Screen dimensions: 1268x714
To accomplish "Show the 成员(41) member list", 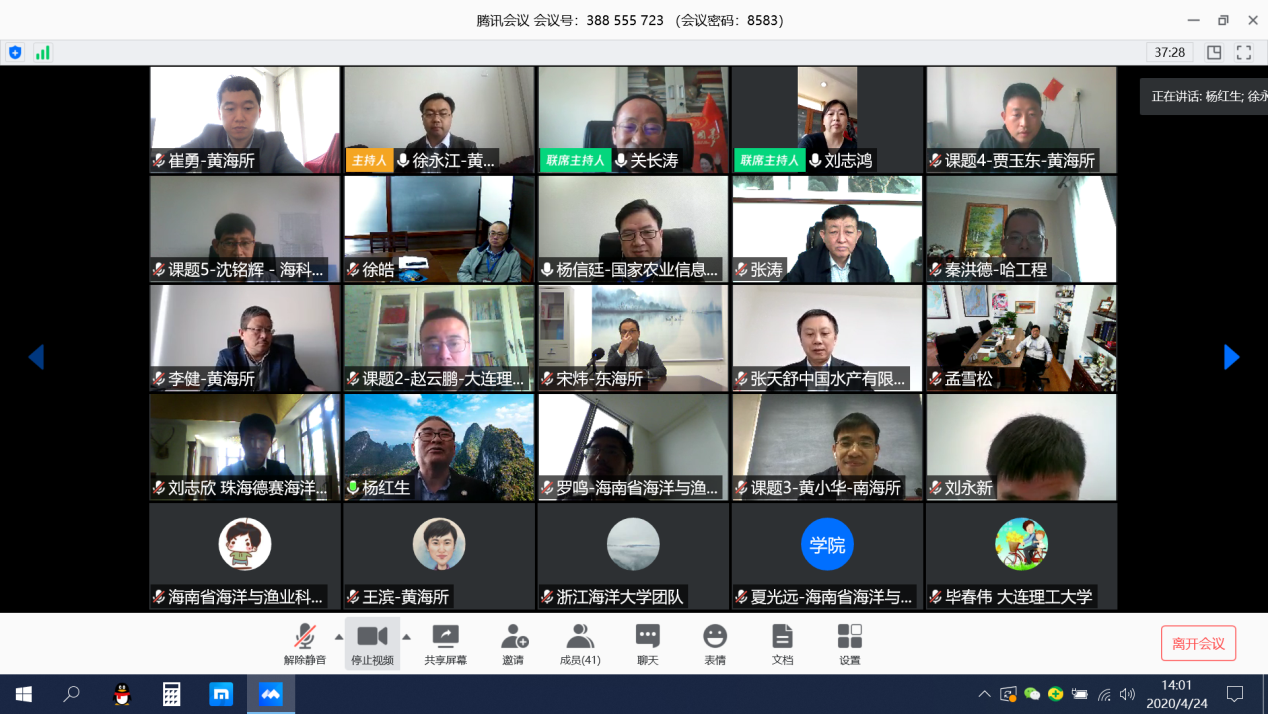I will pyautogui.click(x=580, y=644).
